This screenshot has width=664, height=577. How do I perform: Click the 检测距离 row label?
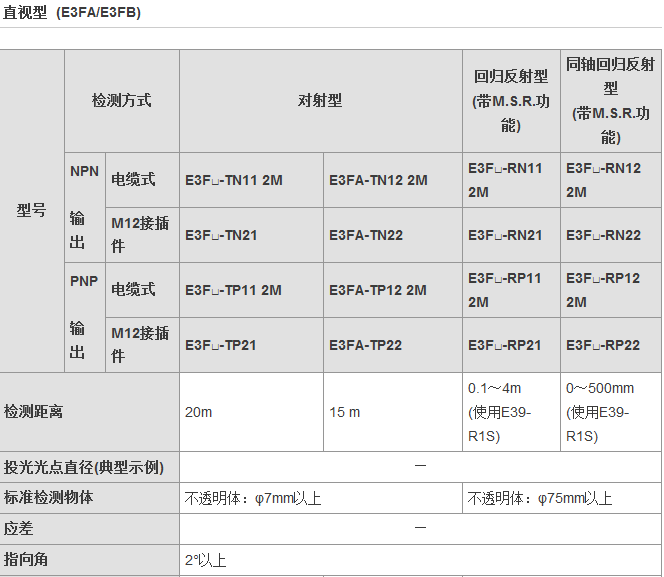click(x=33, y=412)
